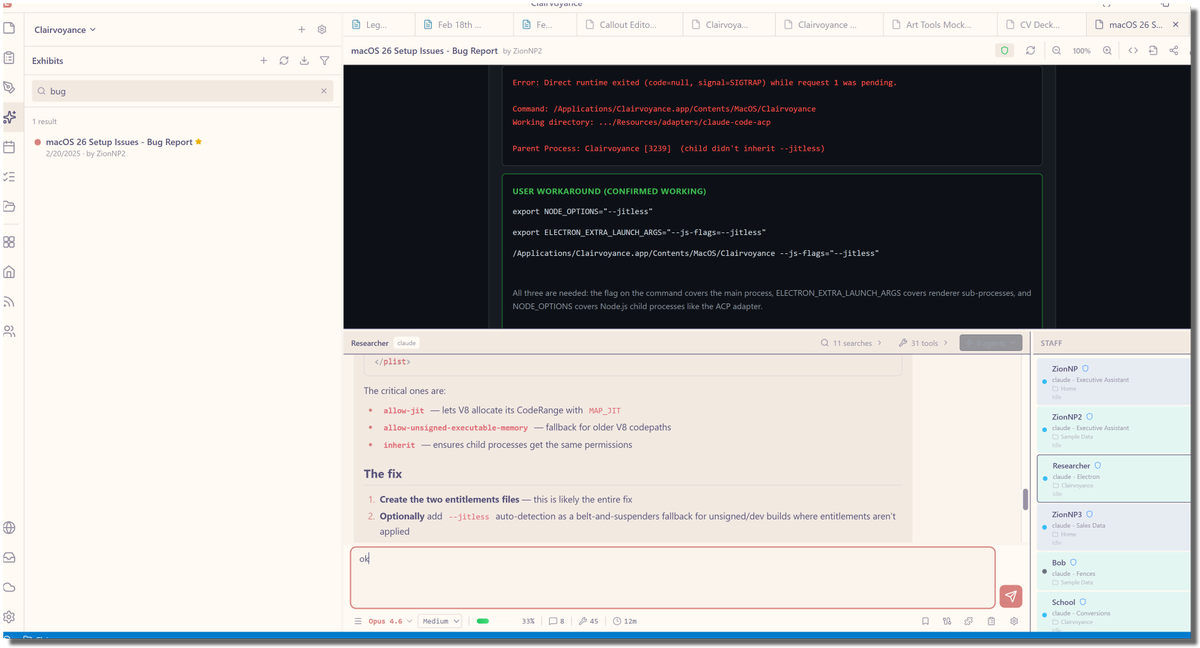Click the green context usage bar
The image size is (1200, 648).
pos(483,621)
